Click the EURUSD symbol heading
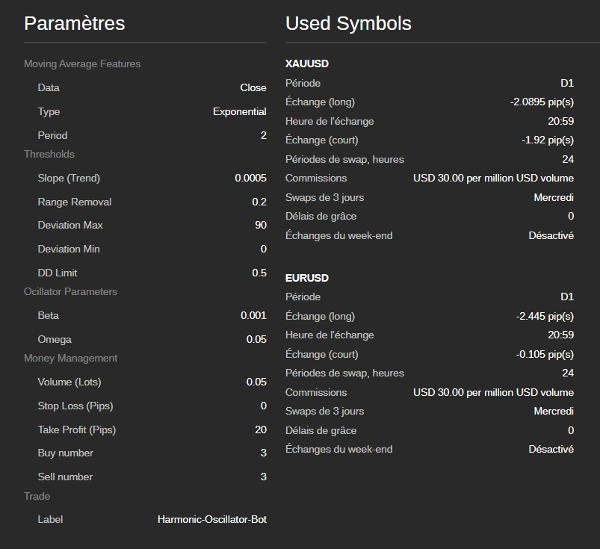 click(x=307, y=278)
